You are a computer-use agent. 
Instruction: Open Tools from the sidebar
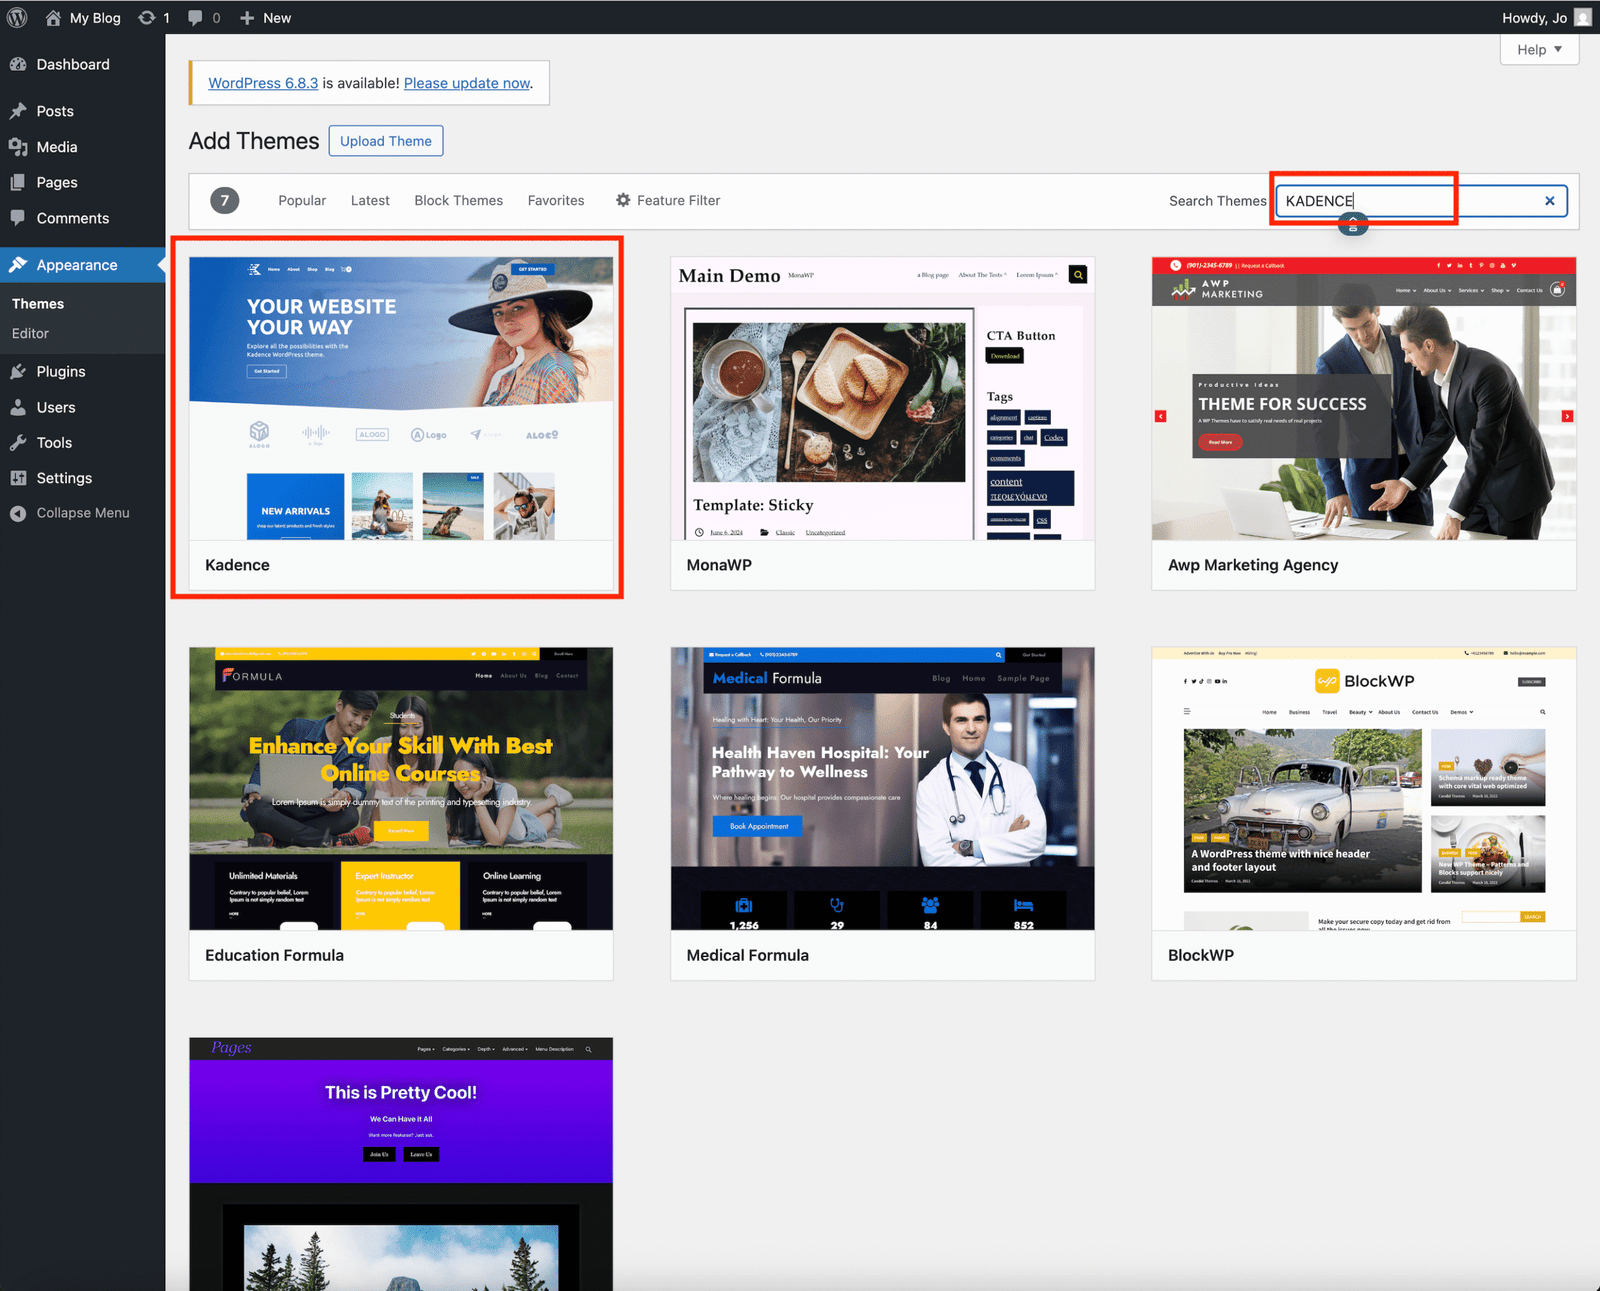54,442
